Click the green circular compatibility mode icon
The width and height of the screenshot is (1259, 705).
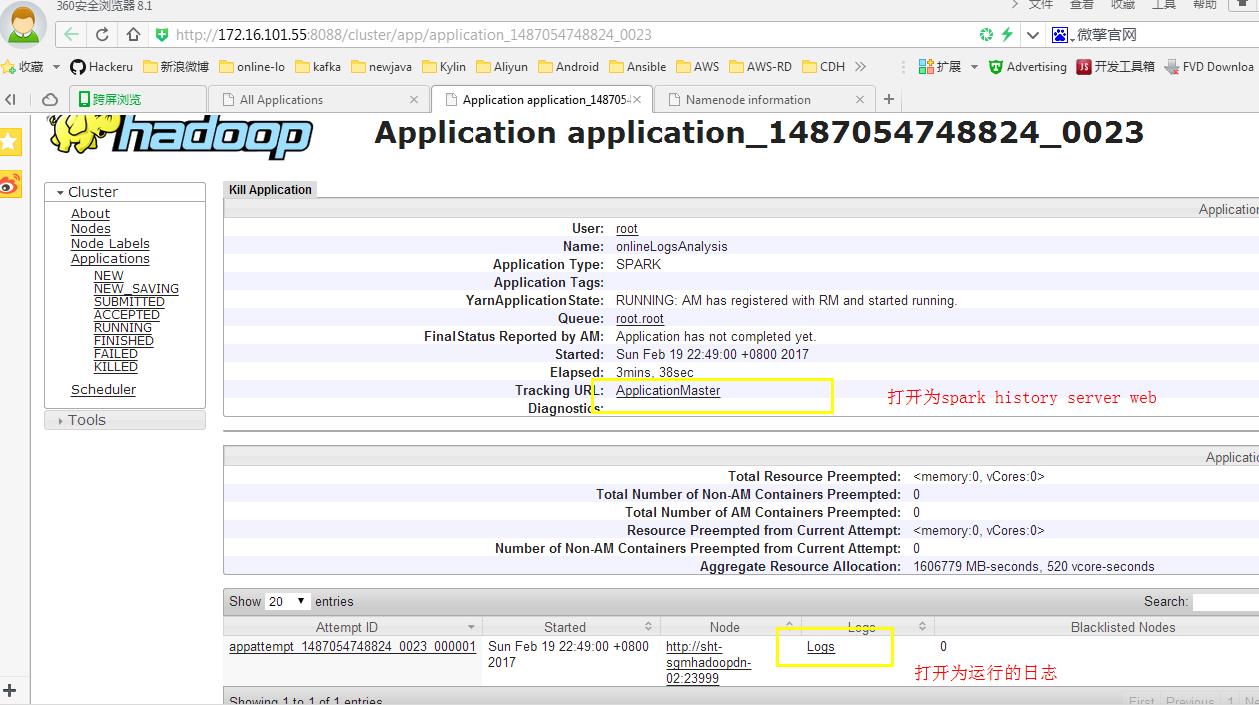coord(986,34)
